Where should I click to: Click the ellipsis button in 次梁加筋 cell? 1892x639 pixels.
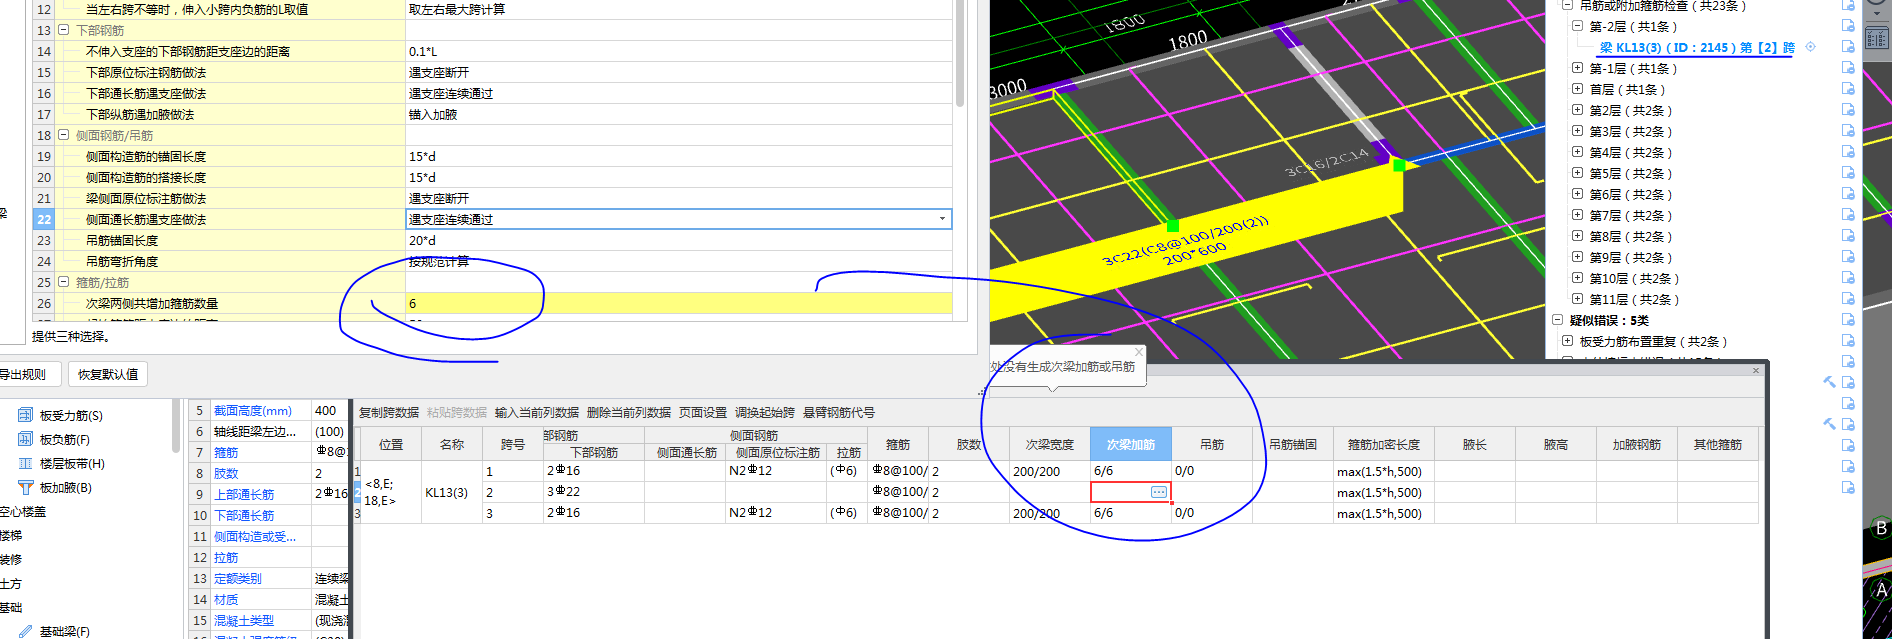[1158, 492]
